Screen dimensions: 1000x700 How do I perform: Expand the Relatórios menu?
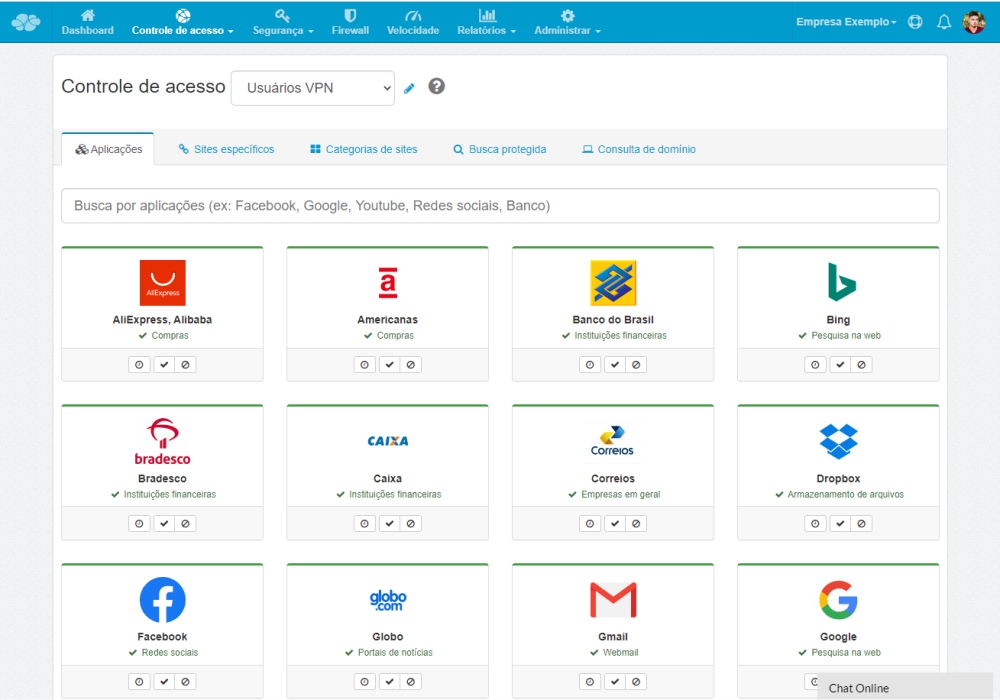(486, 22)
